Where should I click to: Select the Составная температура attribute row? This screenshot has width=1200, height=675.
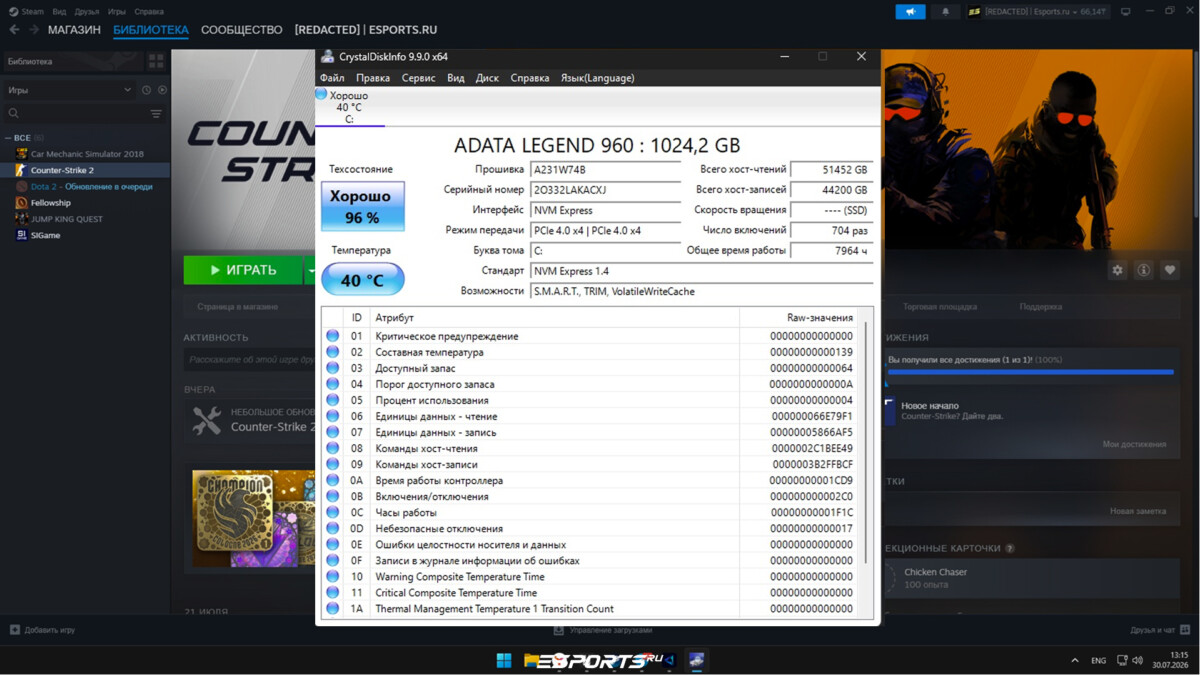[x=591, y=352]
